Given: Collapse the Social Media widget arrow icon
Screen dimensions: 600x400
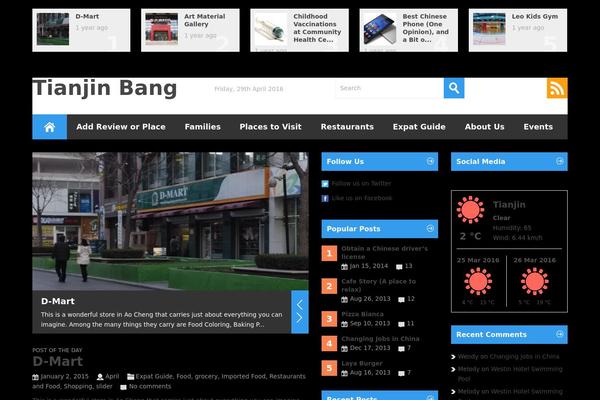Looking at the screenshot, I should click(x=559, y=161).
